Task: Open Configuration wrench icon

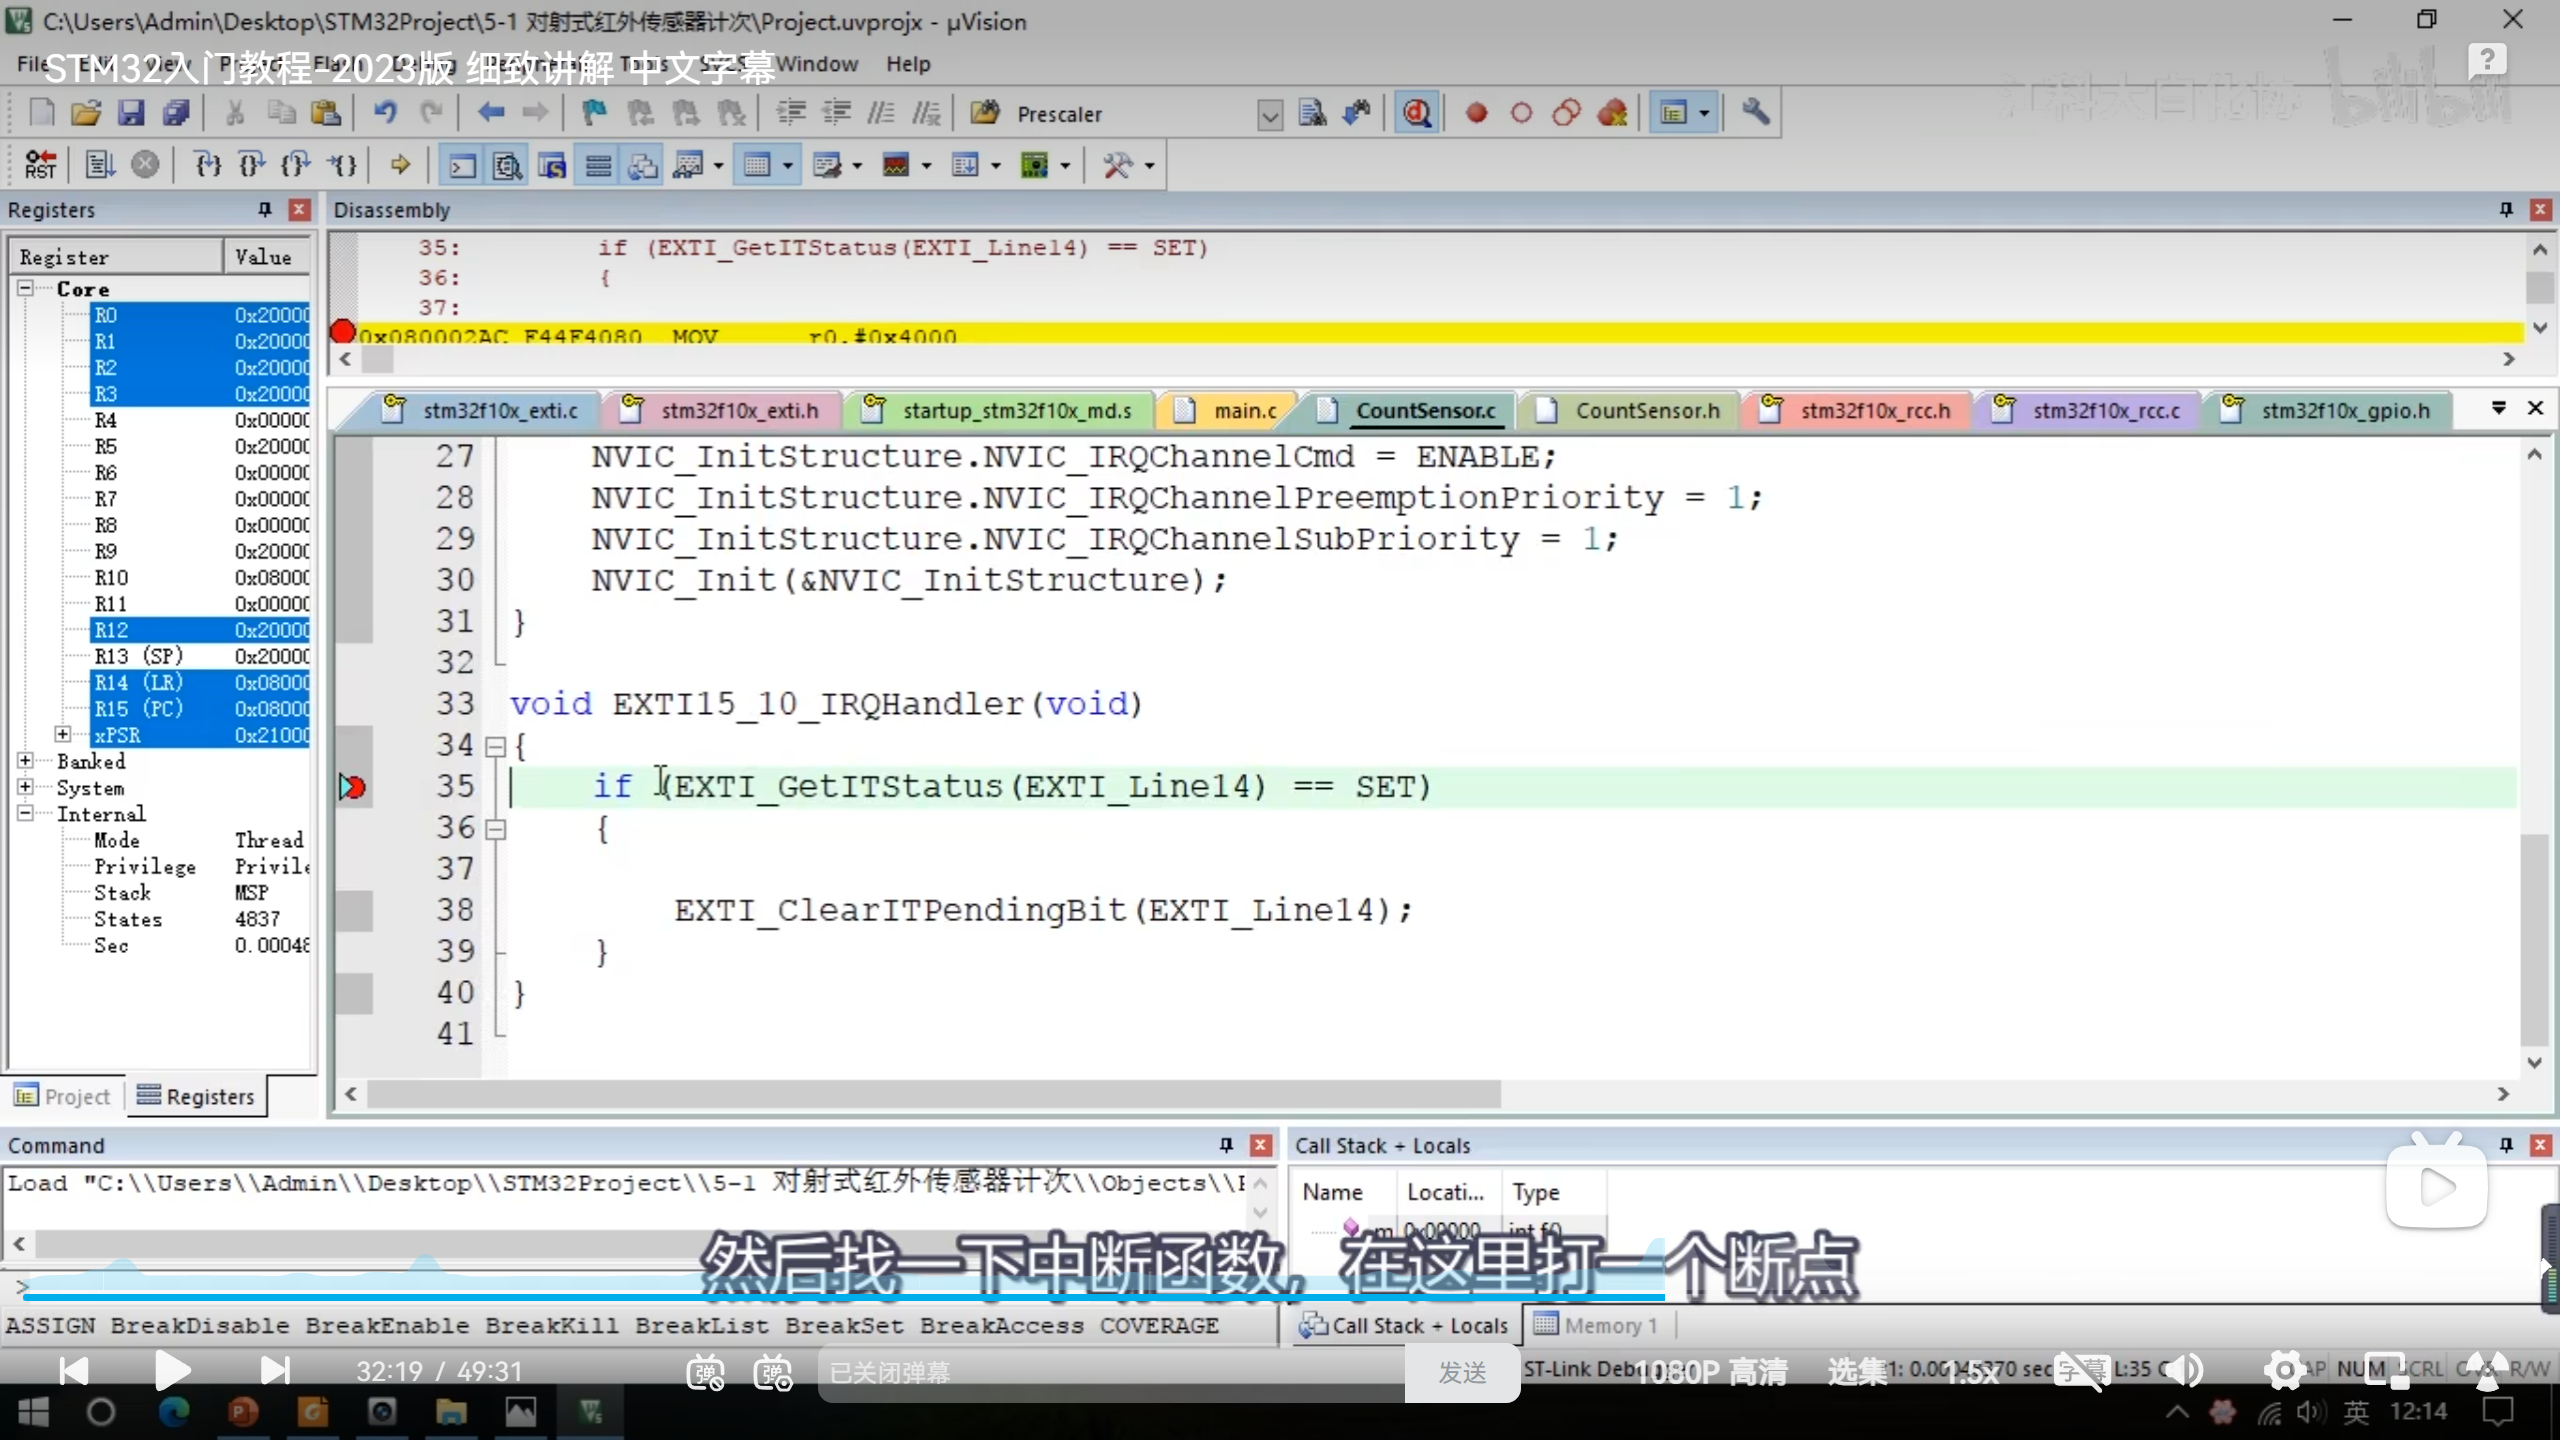Action: pos(1755,113)
